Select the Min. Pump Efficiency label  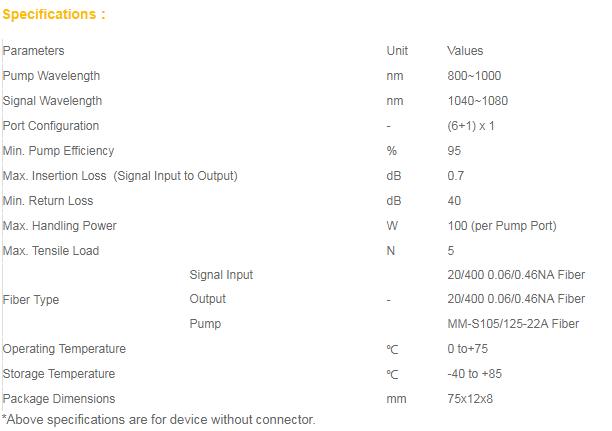point(59,151)
